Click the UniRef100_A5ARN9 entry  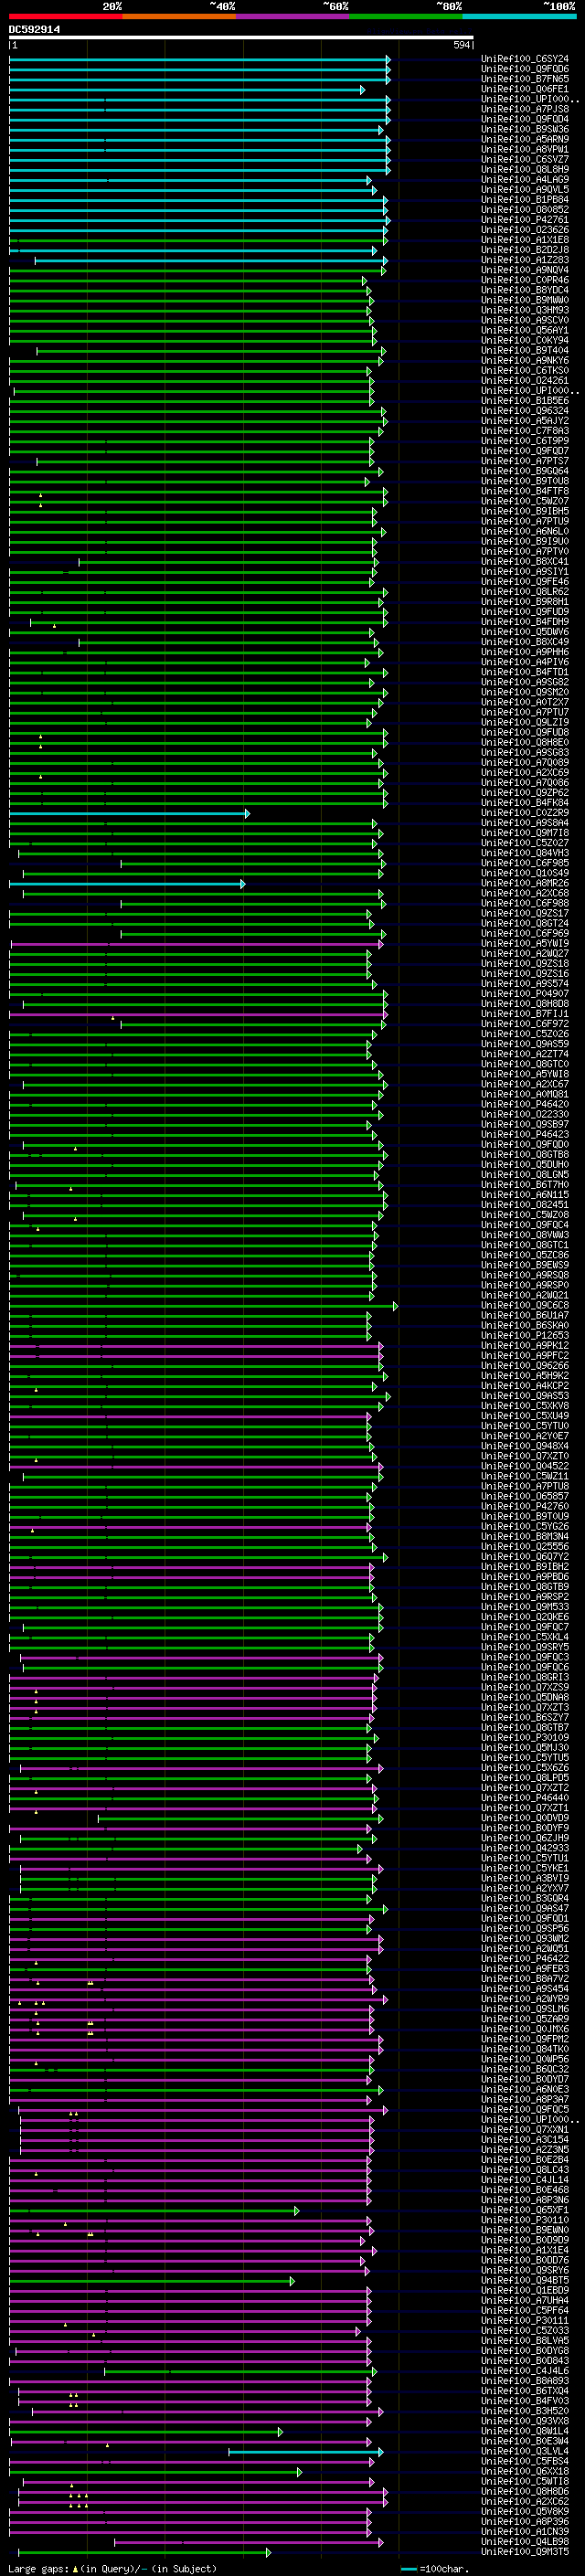pos(525,139)
